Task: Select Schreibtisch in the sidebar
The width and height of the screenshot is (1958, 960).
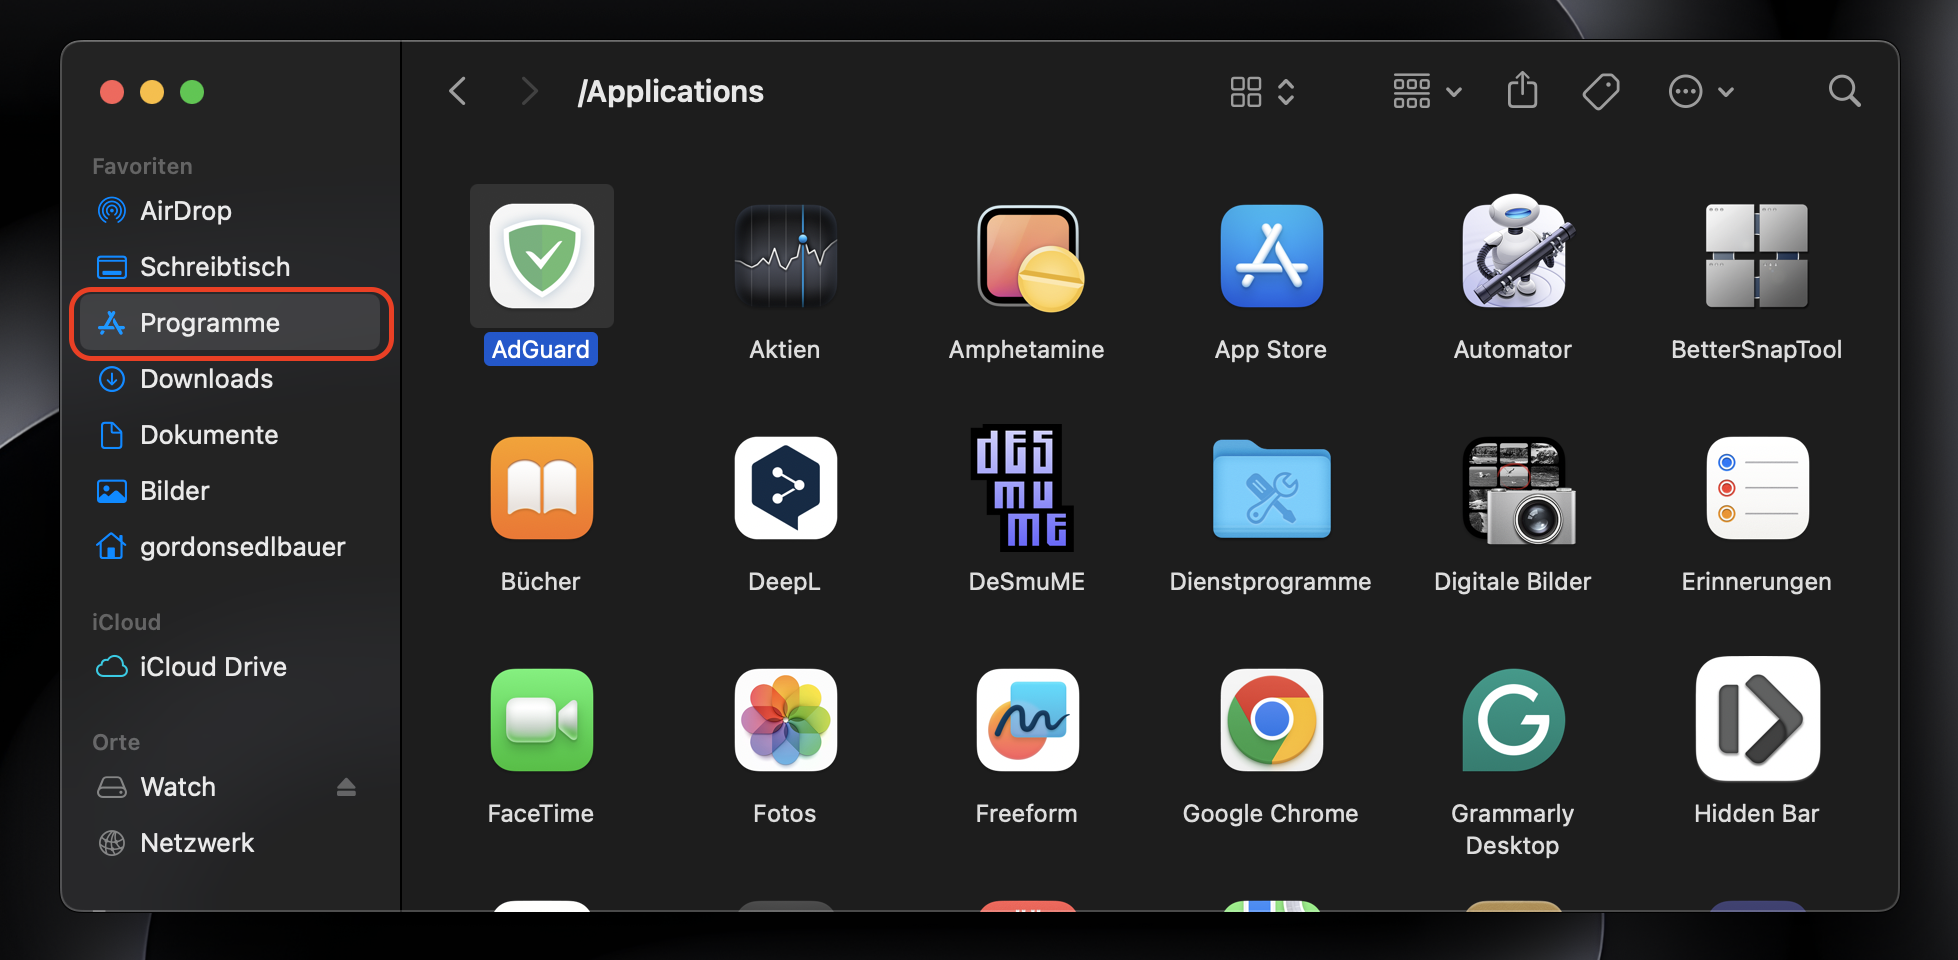Action: (230, 267)
